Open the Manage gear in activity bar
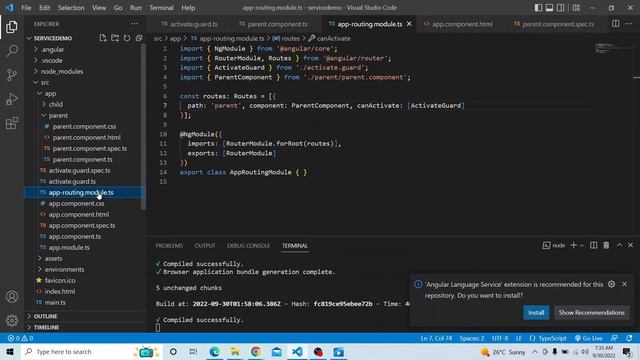 [12, 320]
